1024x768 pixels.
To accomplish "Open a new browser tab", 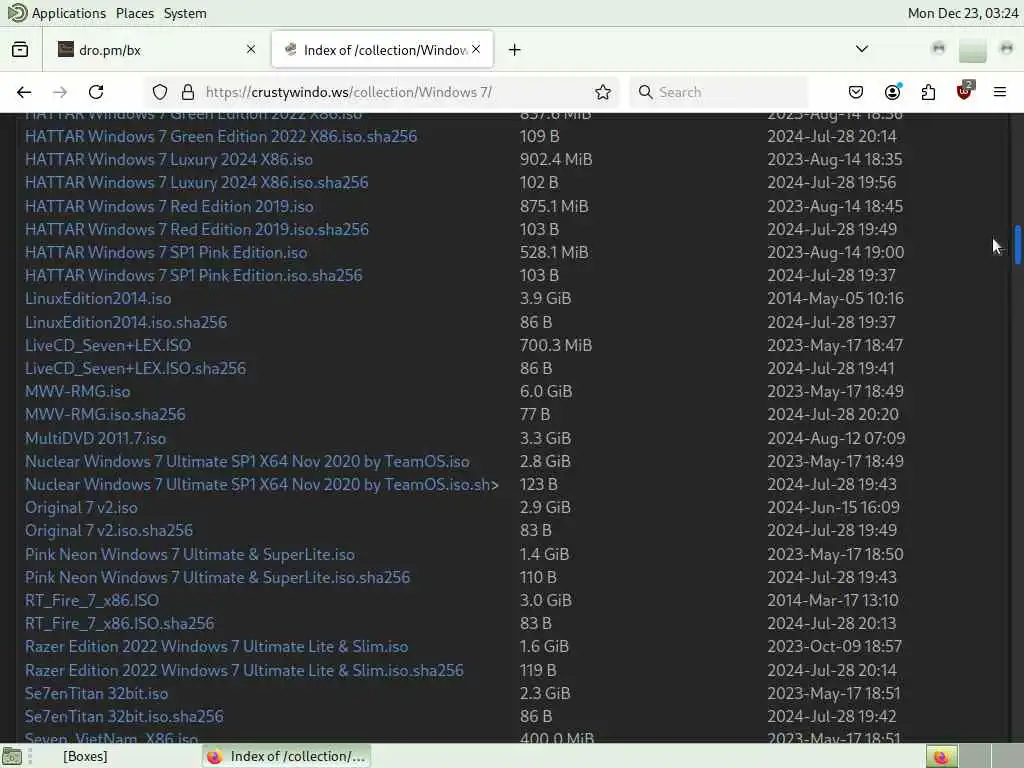I will click(x=515, y=50).
